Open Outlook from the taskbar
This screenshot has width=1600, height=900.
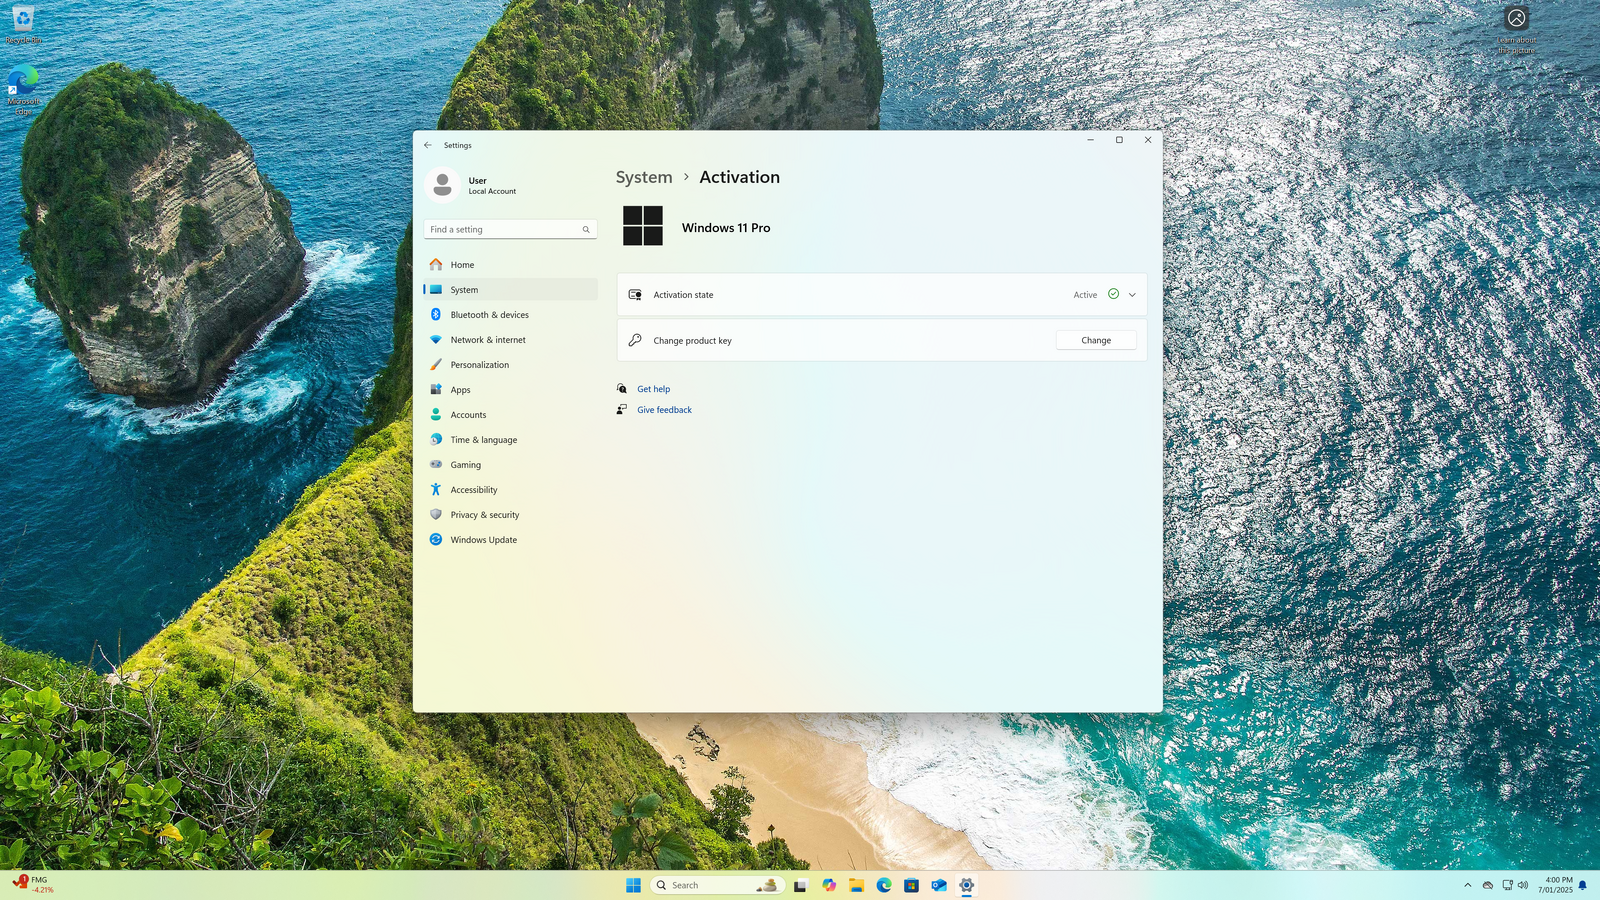tap(939, 886)
